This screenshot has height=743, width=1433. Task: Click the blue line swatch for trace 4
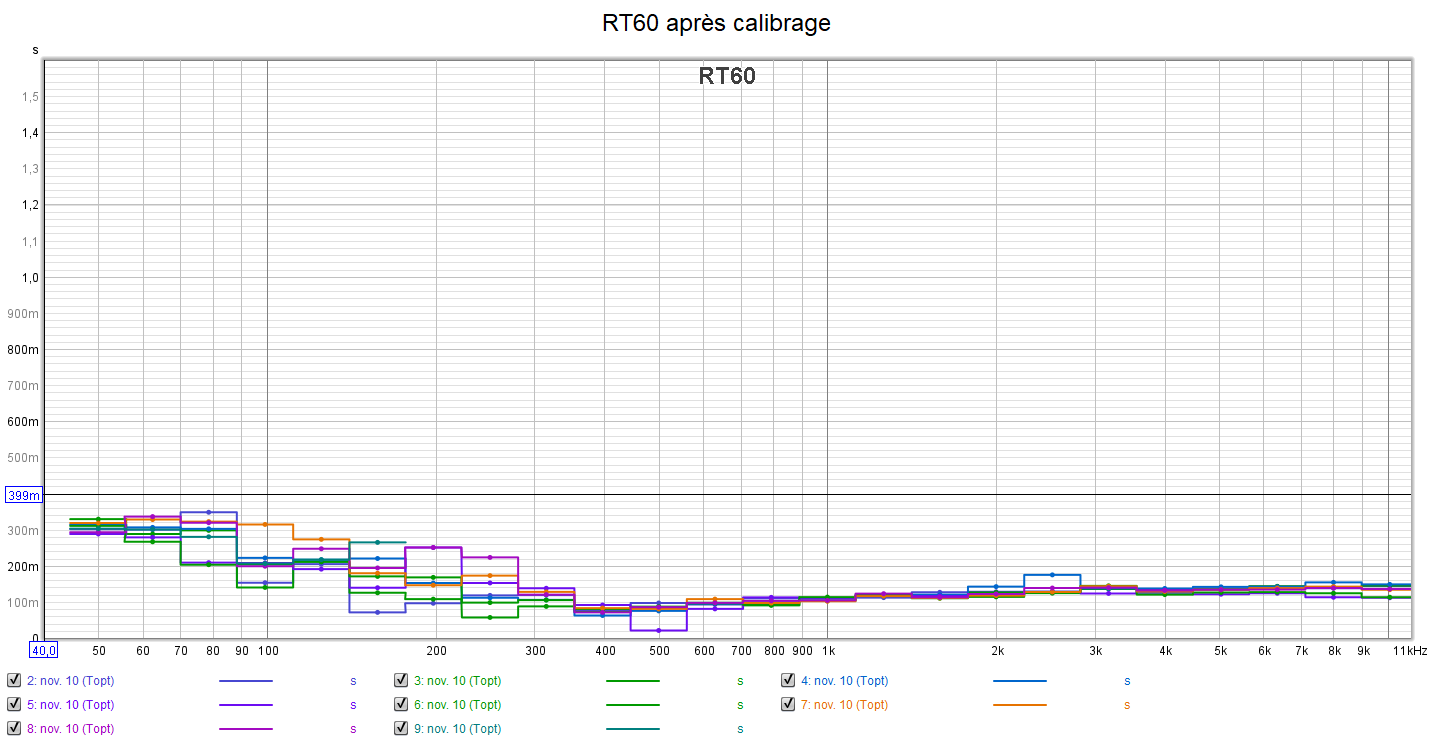pyautogui.click(x=1019, y=681)
